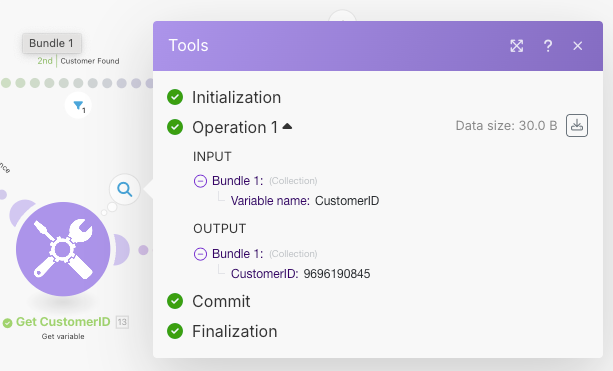The width and height of the screenshot is (613, 371).
Task: Click the magnifier inspection bubble
Action: (125, 190)
